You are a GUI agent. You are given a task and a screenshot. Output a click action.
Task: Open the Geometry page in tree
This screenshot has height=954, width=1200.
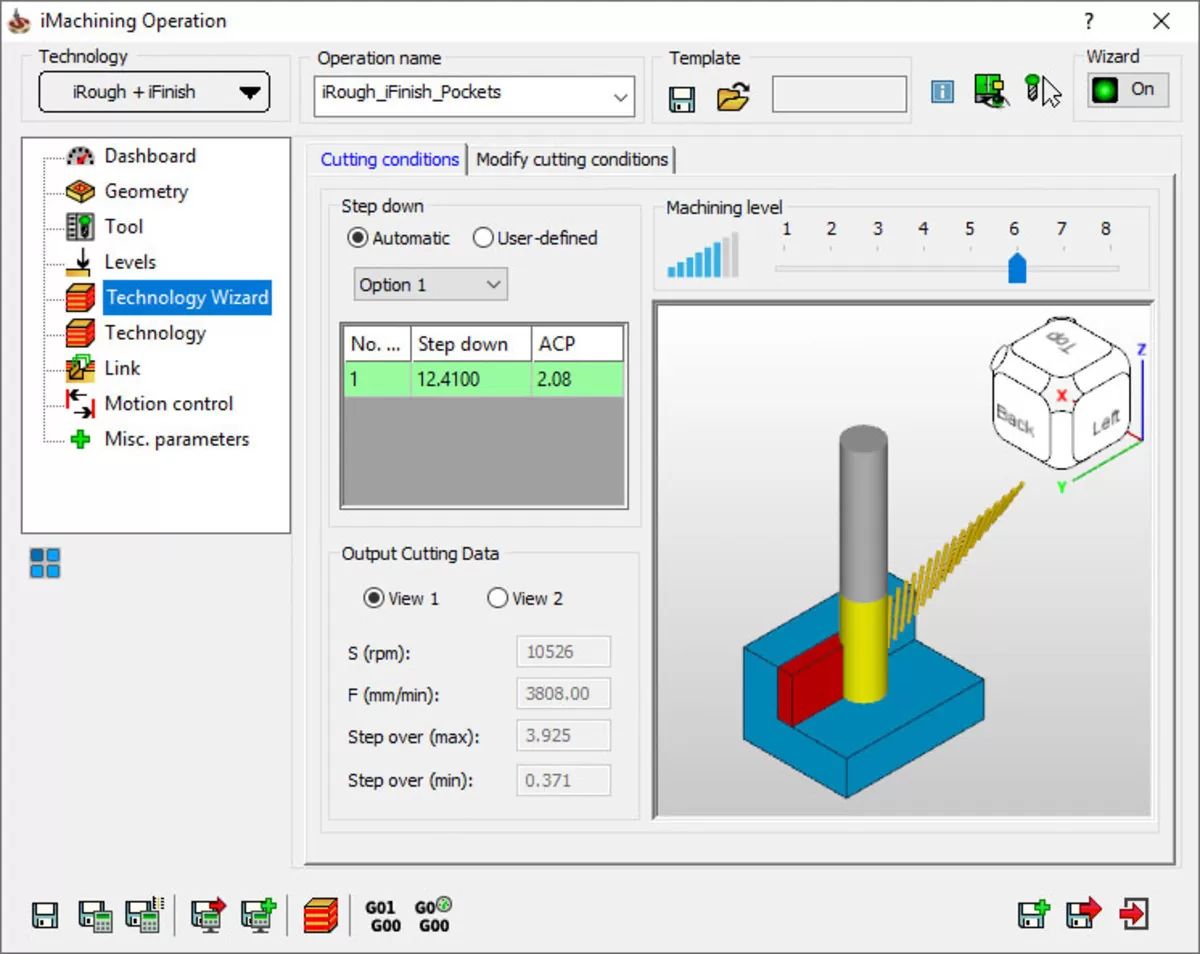coord(146,191)
